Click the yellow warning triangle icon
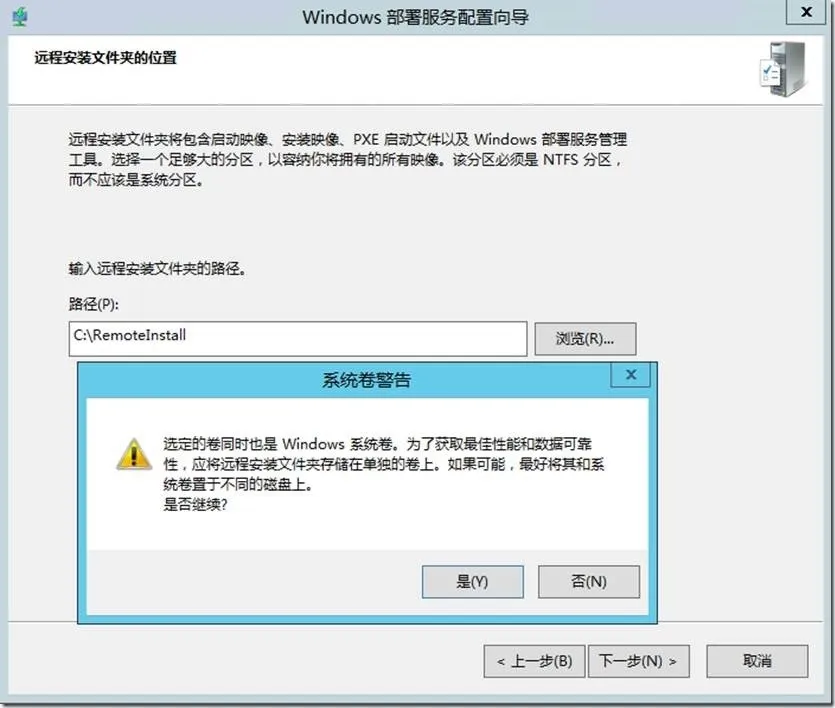Viewport: 835px width, 708px height. (134, 455)
